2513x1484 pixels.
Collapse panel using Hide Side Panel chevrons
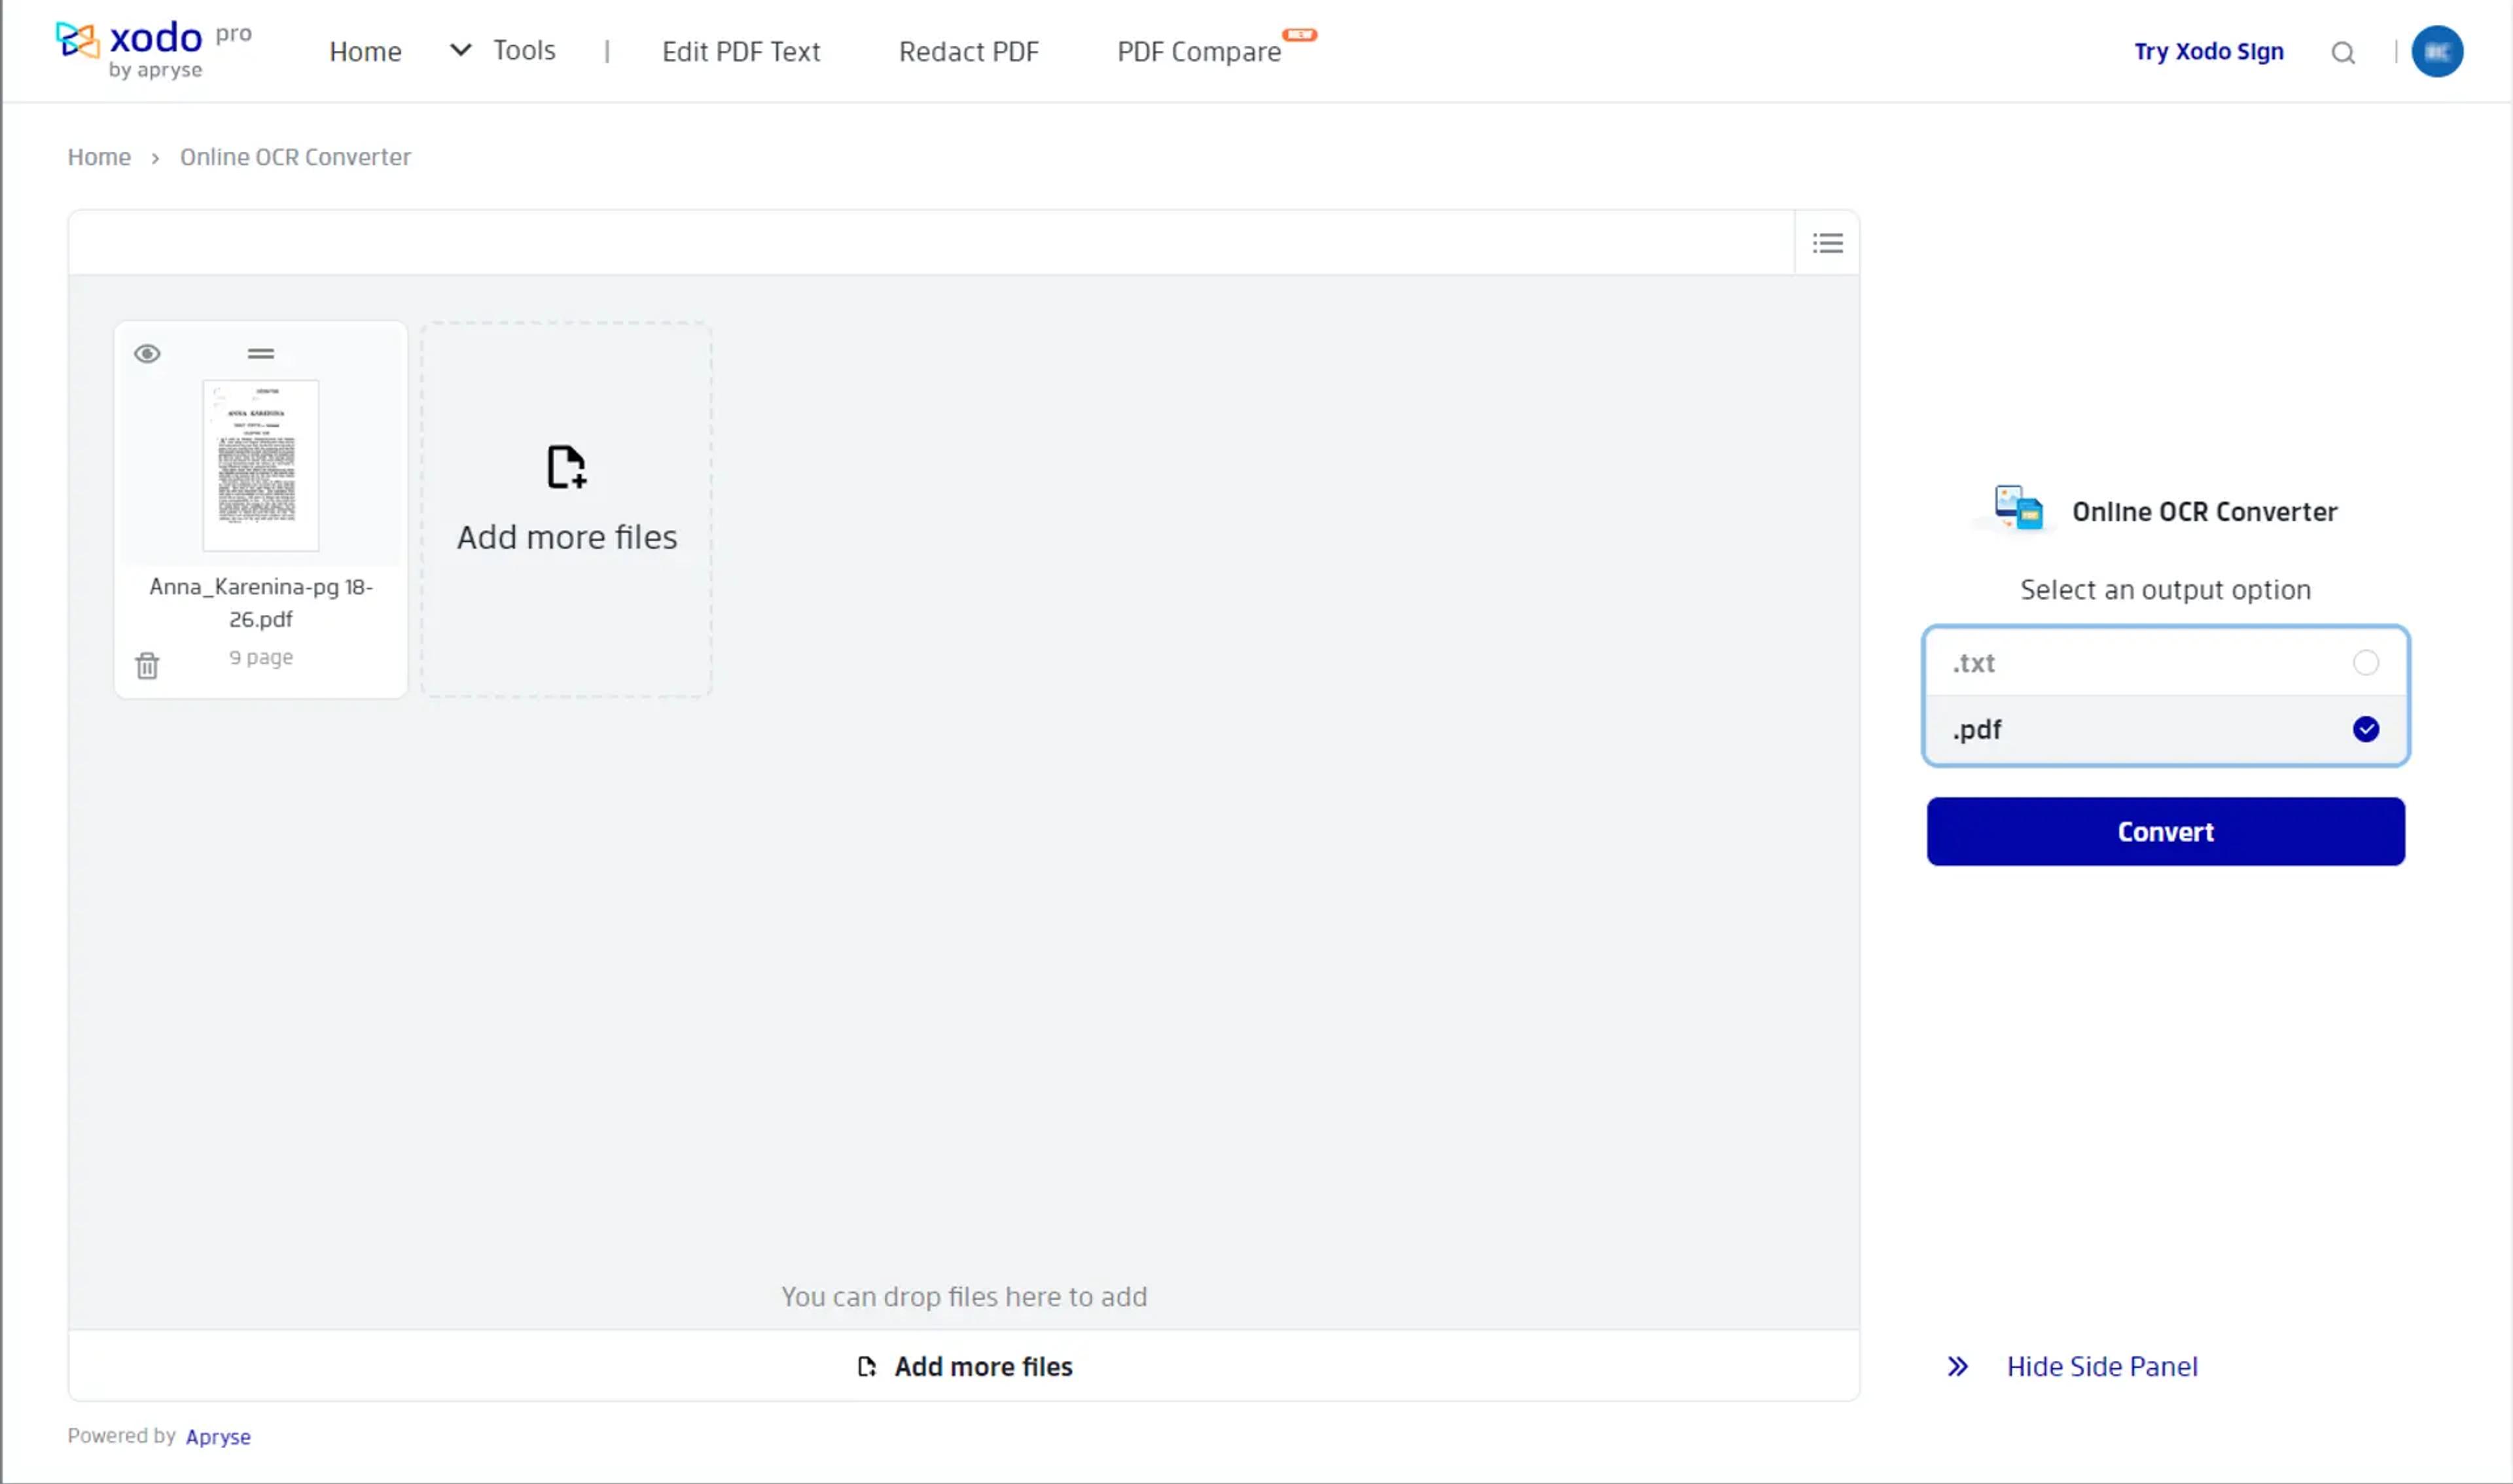click(1957, 1367)
